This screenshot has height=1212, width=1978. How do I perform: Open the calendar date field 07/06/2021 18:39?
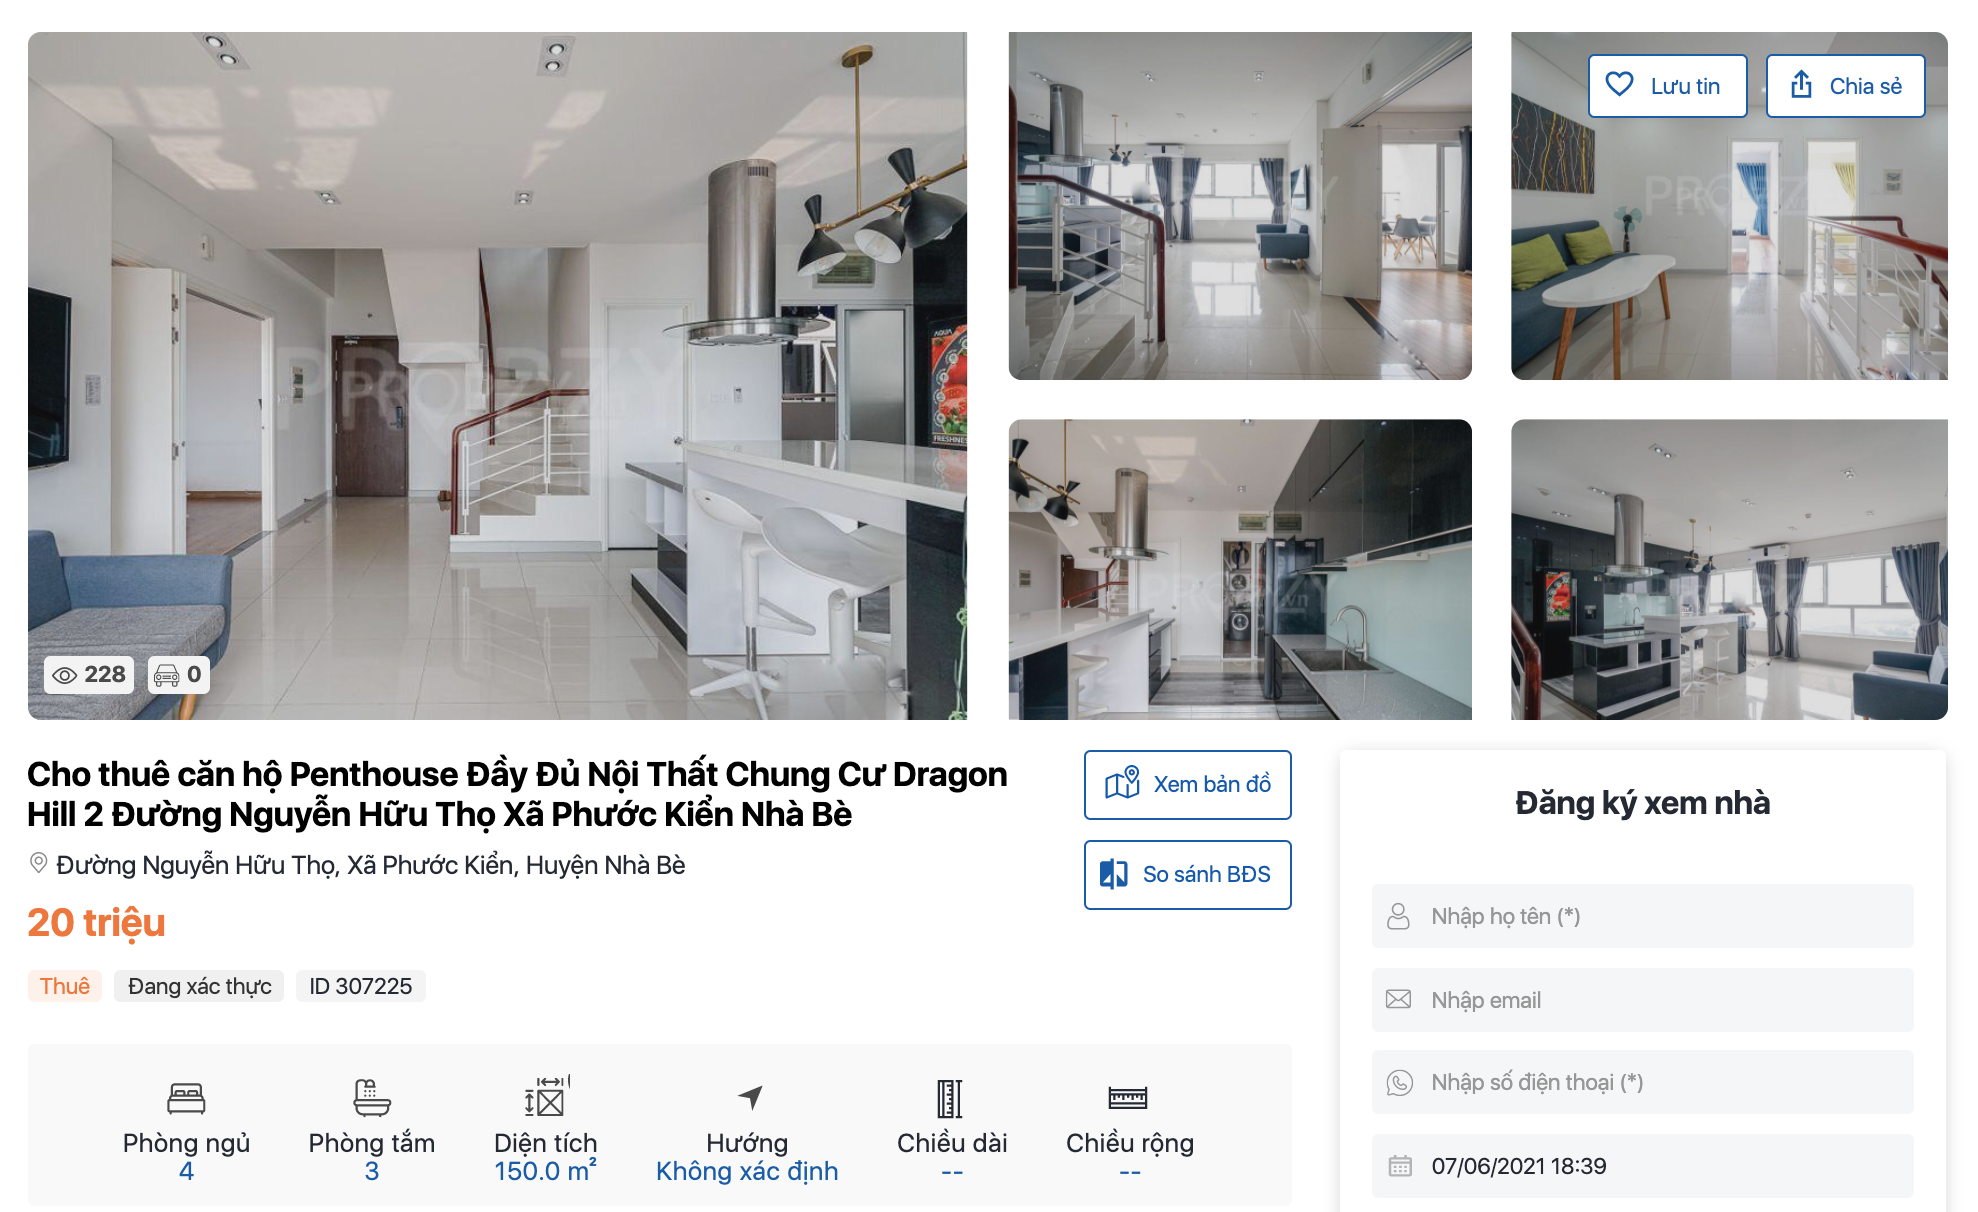tap(1642, 1166)
